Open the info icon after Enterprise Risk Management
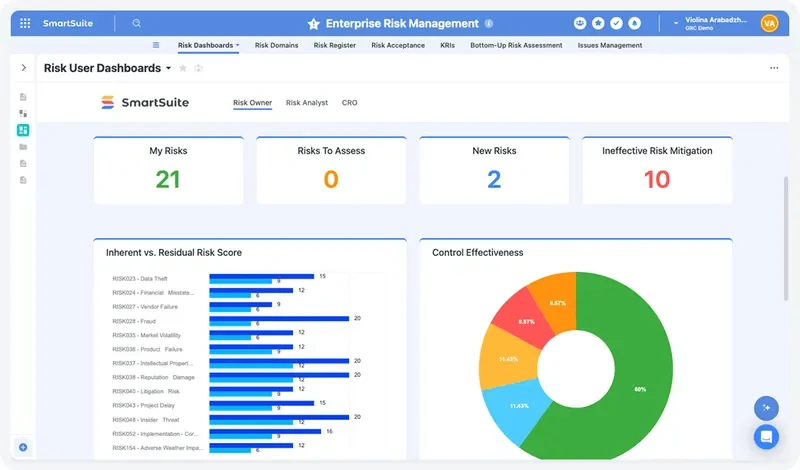The width and height of the screenshot is (800, 470). coord(489,23)
